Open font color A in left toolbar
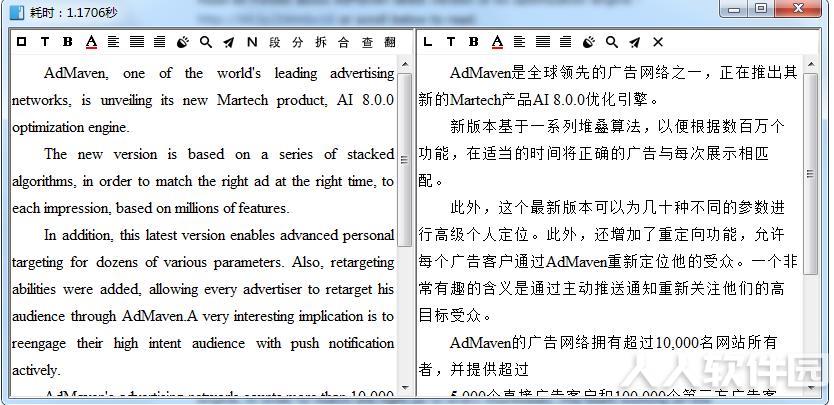Screen dimensions: 834x405 point(91,42)
